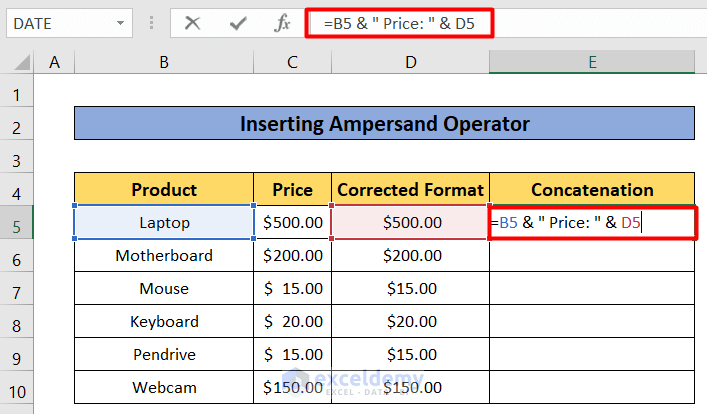Click the Inserting Ampersand Operator title cell

click(x=384, y=124)
